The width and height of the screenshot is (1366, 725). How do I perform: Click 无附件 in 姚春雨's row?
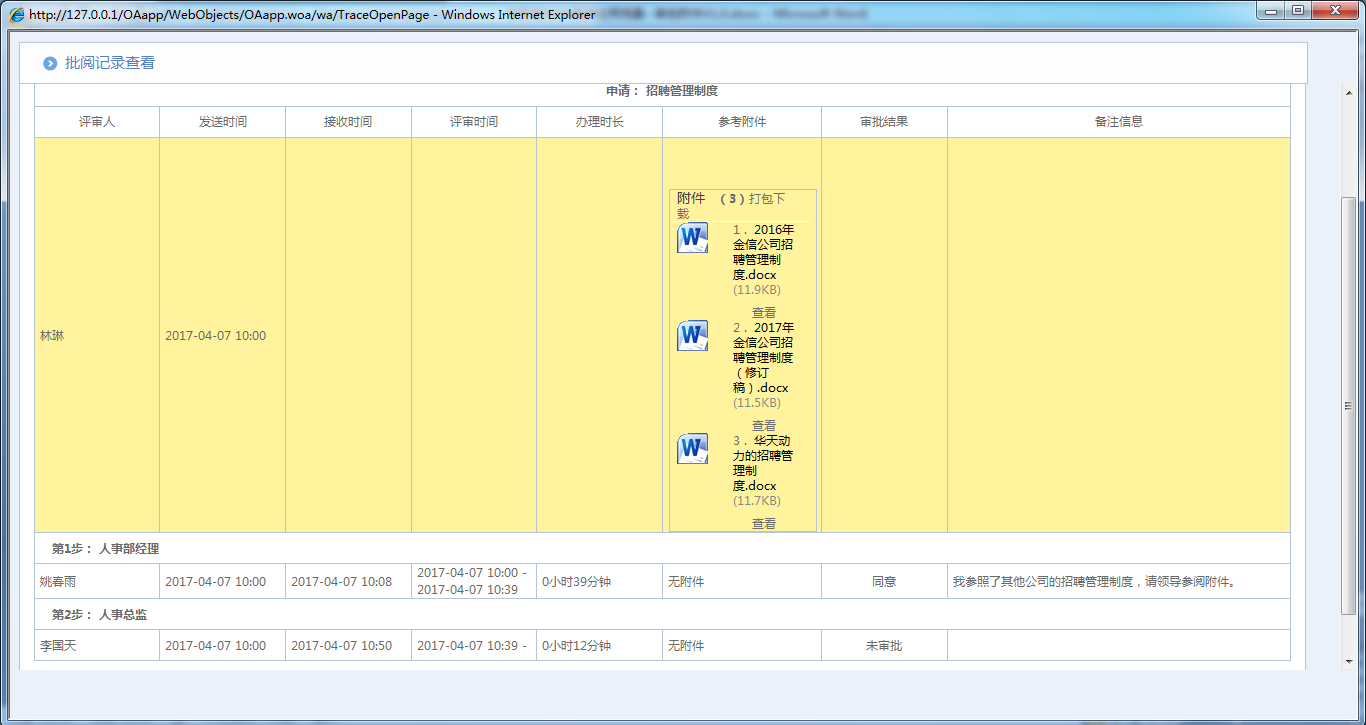pos(686,582)
